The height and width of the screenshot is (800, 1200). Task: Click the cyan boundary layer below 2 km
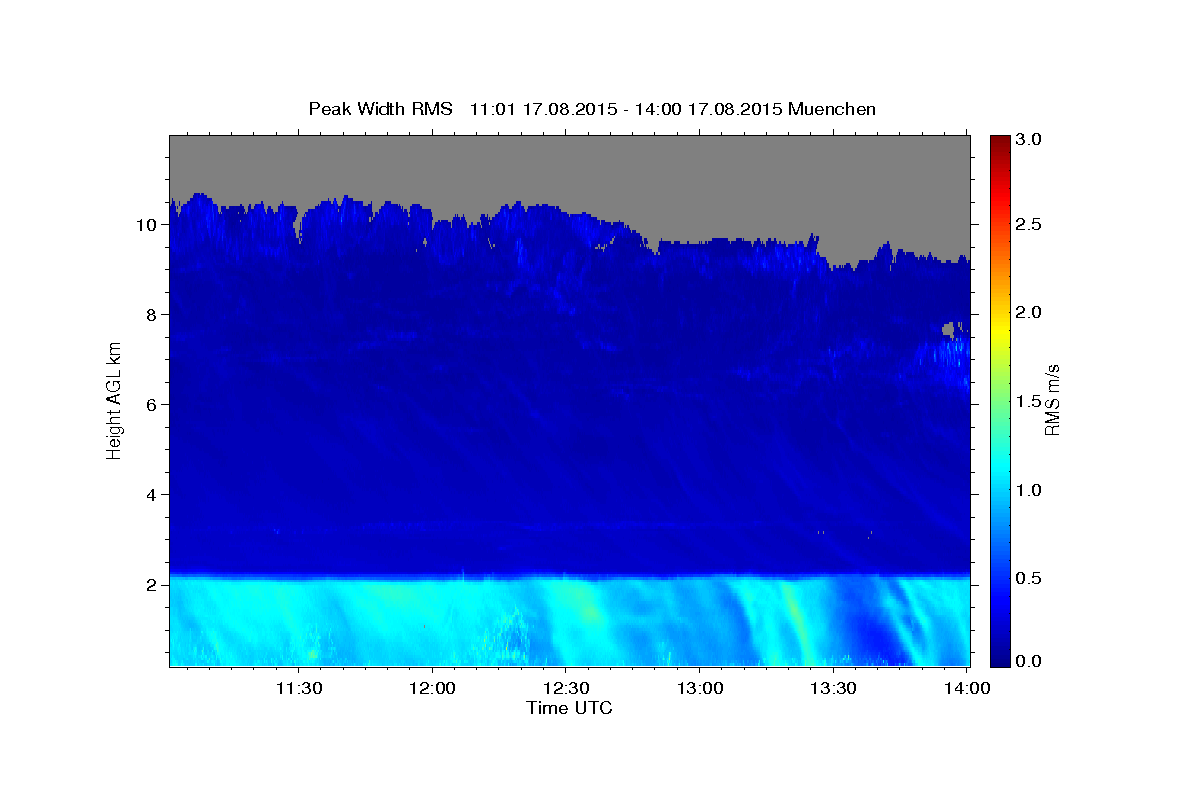point(570,622)
